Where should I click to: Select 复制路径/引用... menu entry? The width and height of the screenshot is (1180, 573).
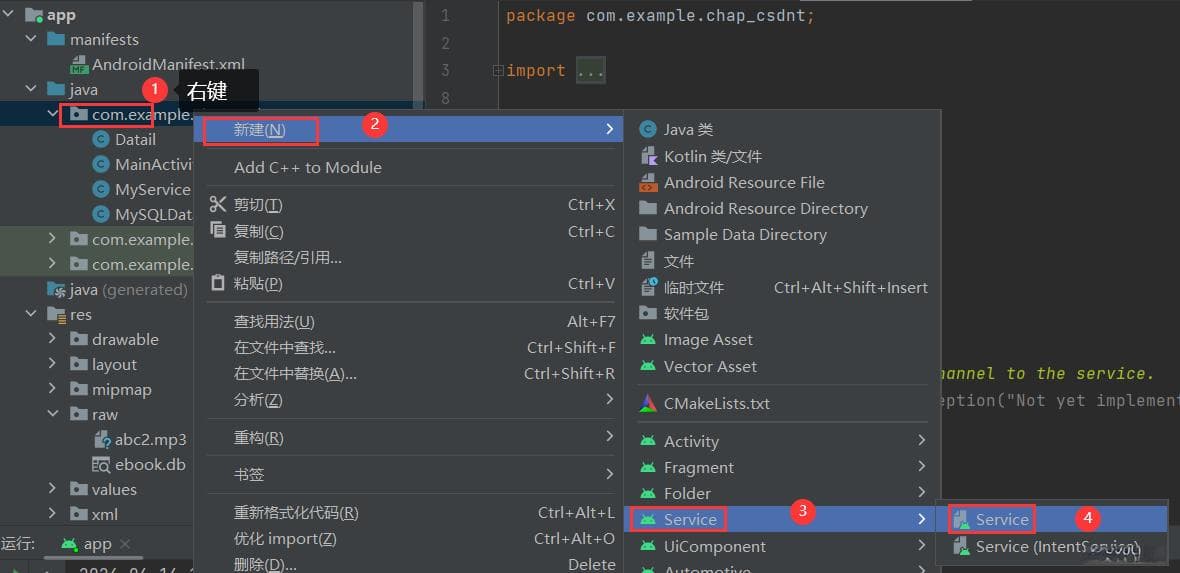(409, 258)
